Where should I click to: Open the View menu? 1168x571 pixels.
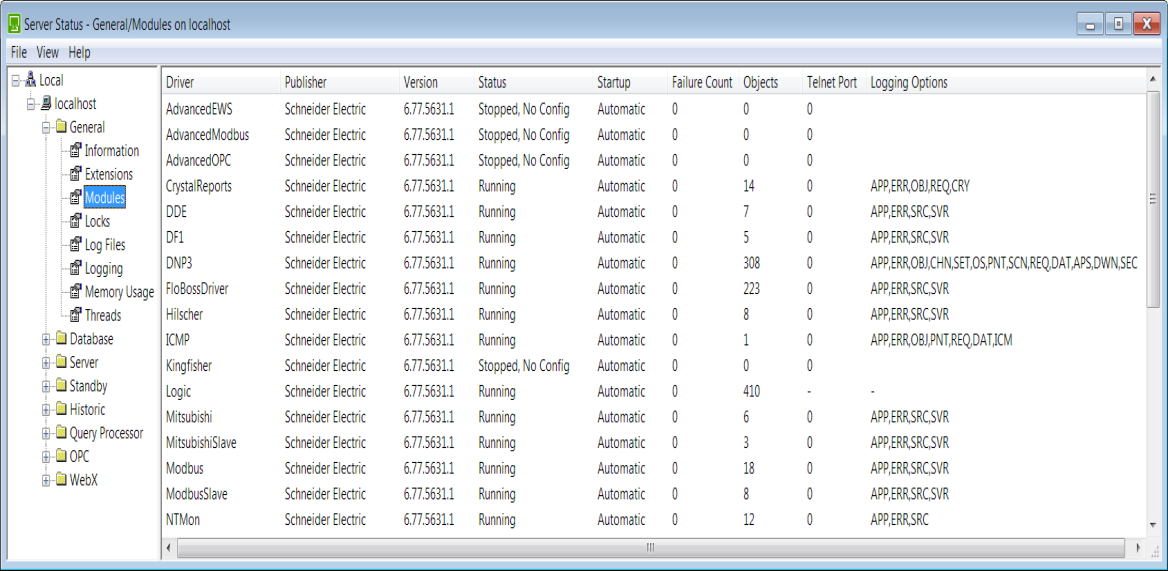point(48,53)
